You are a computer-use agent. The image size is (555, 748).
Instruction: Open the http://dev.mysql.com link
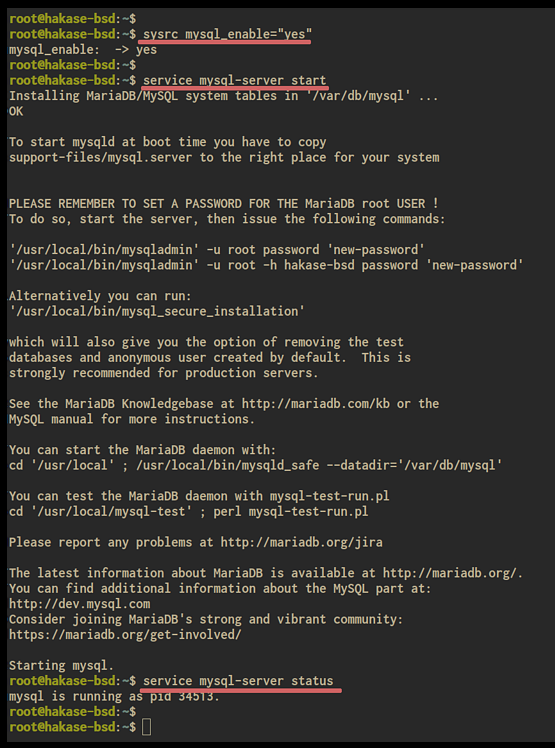coord(80,603)
